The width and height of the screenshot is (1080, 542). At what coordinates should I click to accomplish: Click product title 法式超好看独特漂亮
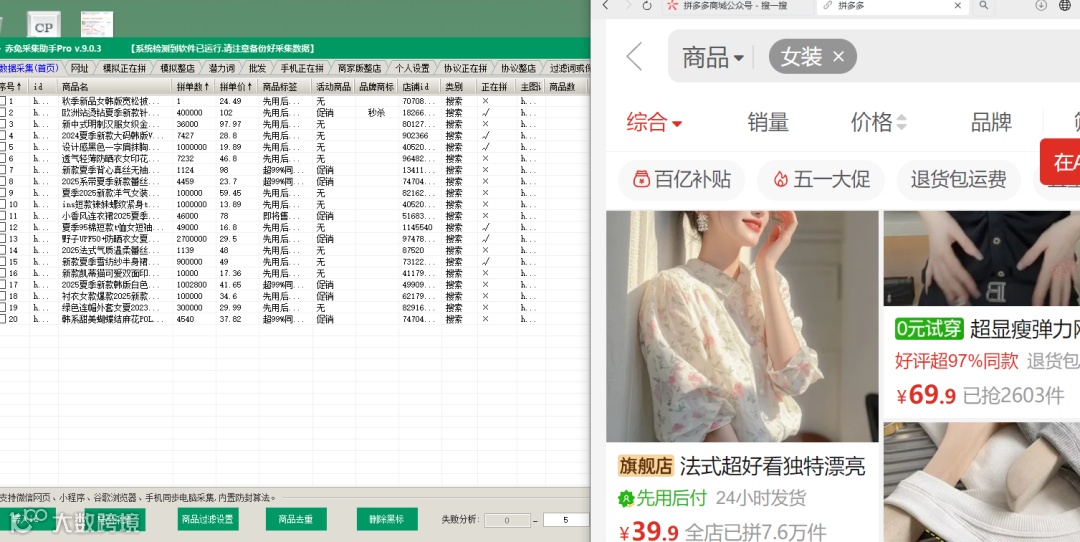click(x=772, y=466)
